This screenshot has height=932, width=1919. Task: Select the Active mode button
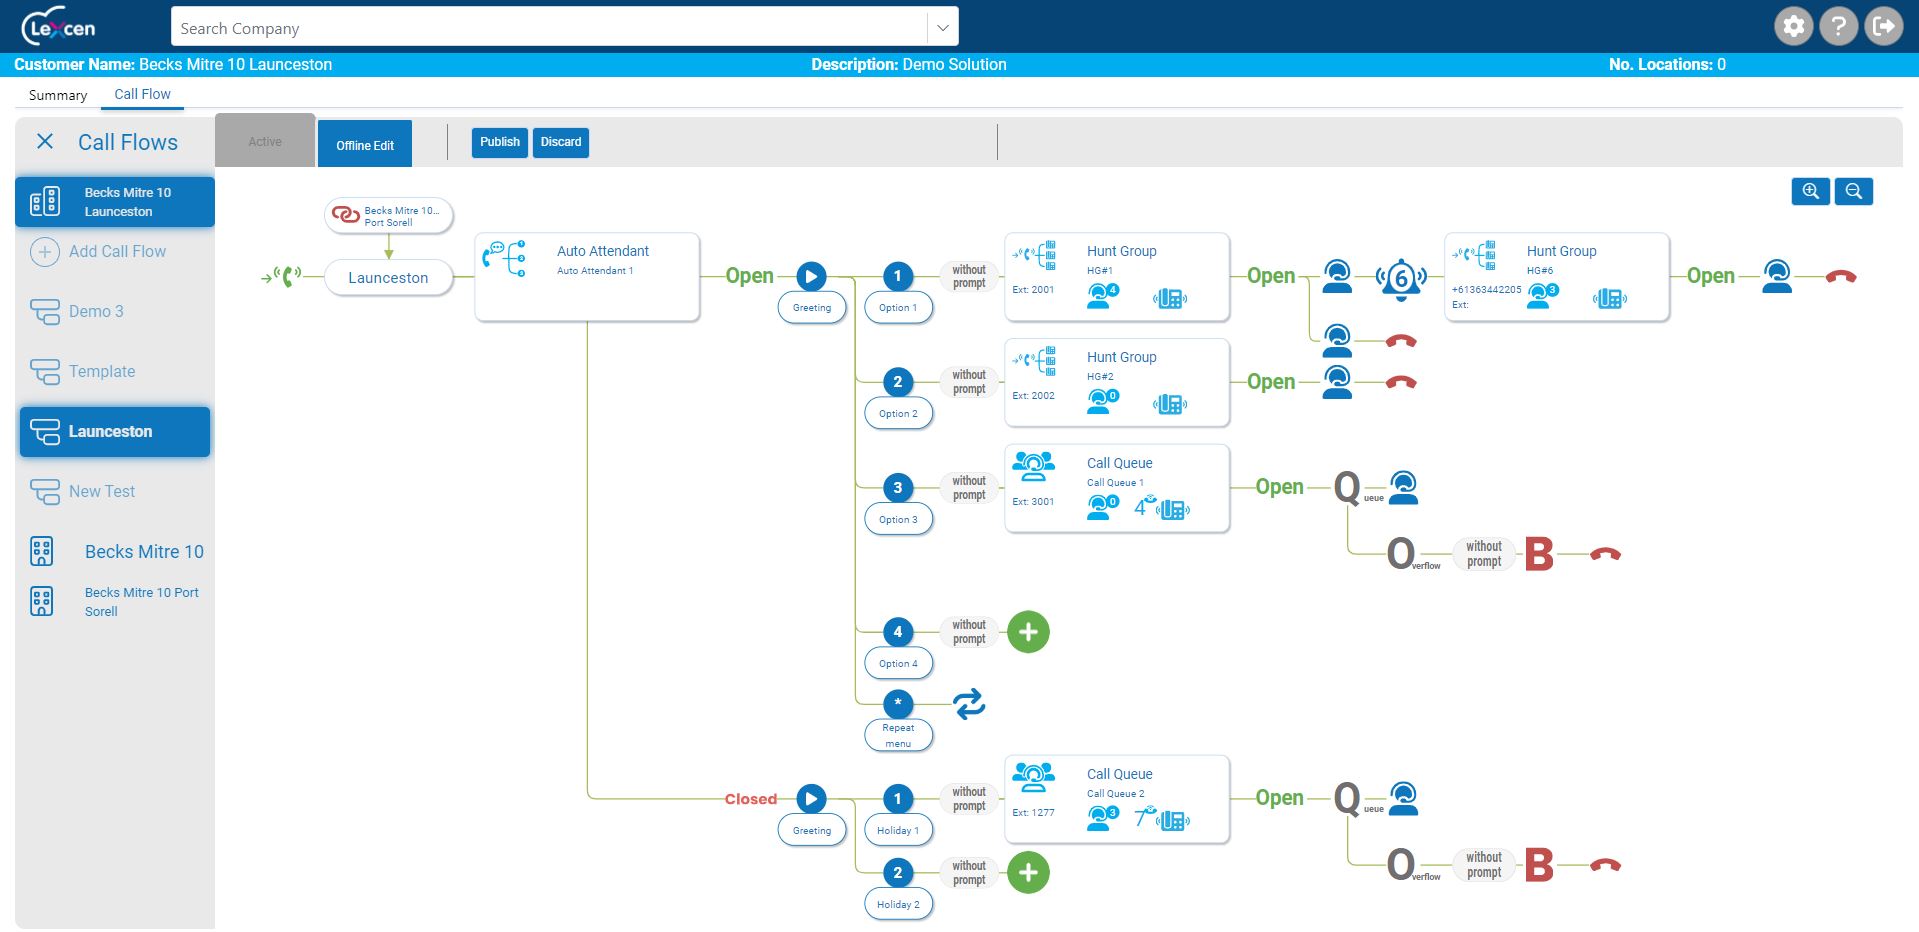pyautogui.click(x=263, y=141)
